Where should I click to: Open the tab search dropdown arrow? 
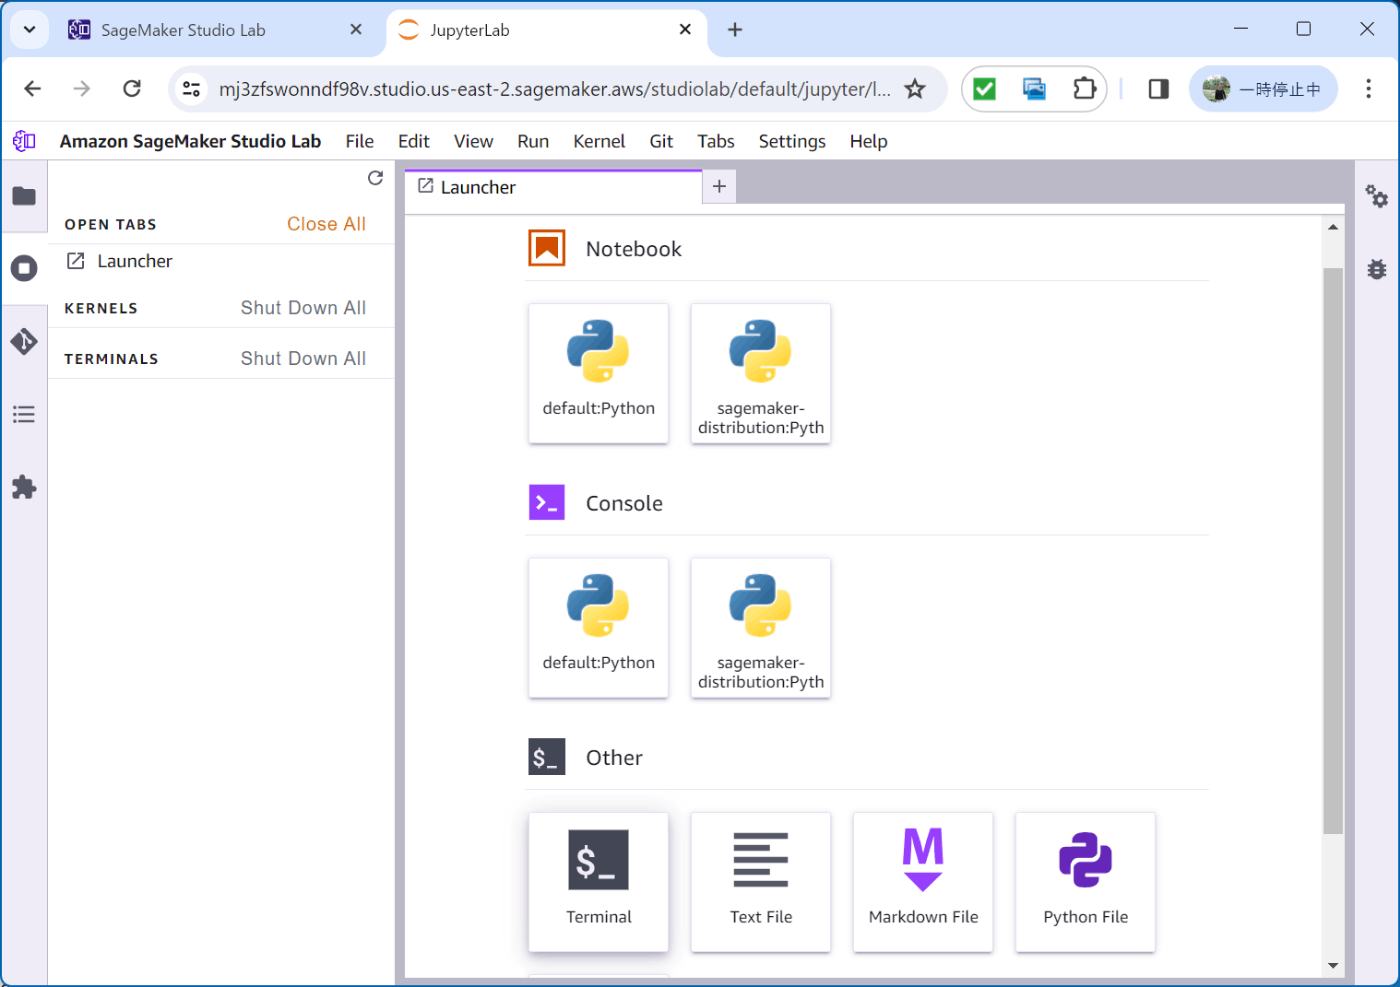(x=29, y=29)
